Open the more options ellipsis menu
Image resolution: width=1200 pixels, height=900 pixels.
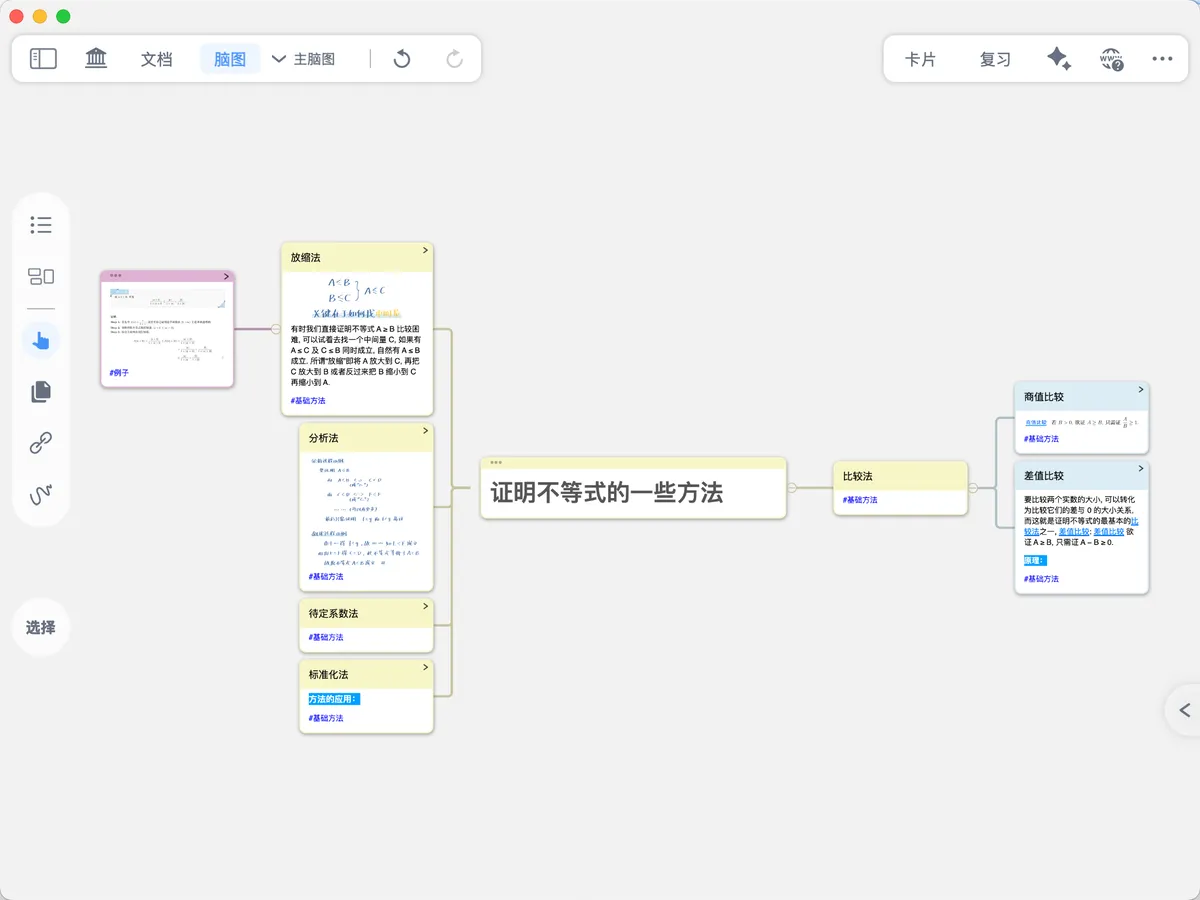coord(1162,59)
